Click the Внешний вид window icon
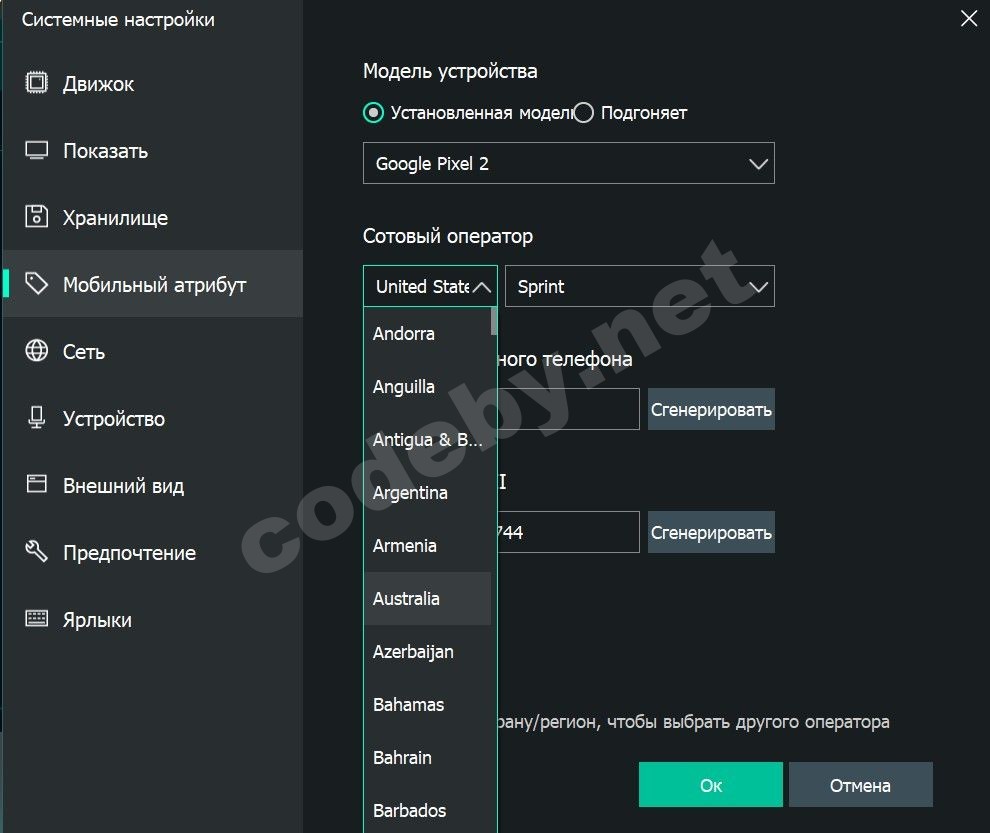 click(x=37, y=485)
